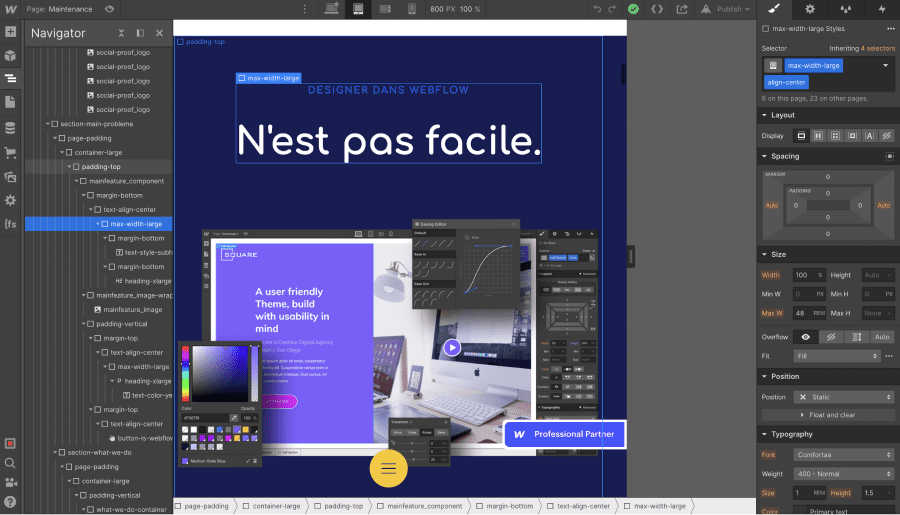Set display to Grid

835,136
